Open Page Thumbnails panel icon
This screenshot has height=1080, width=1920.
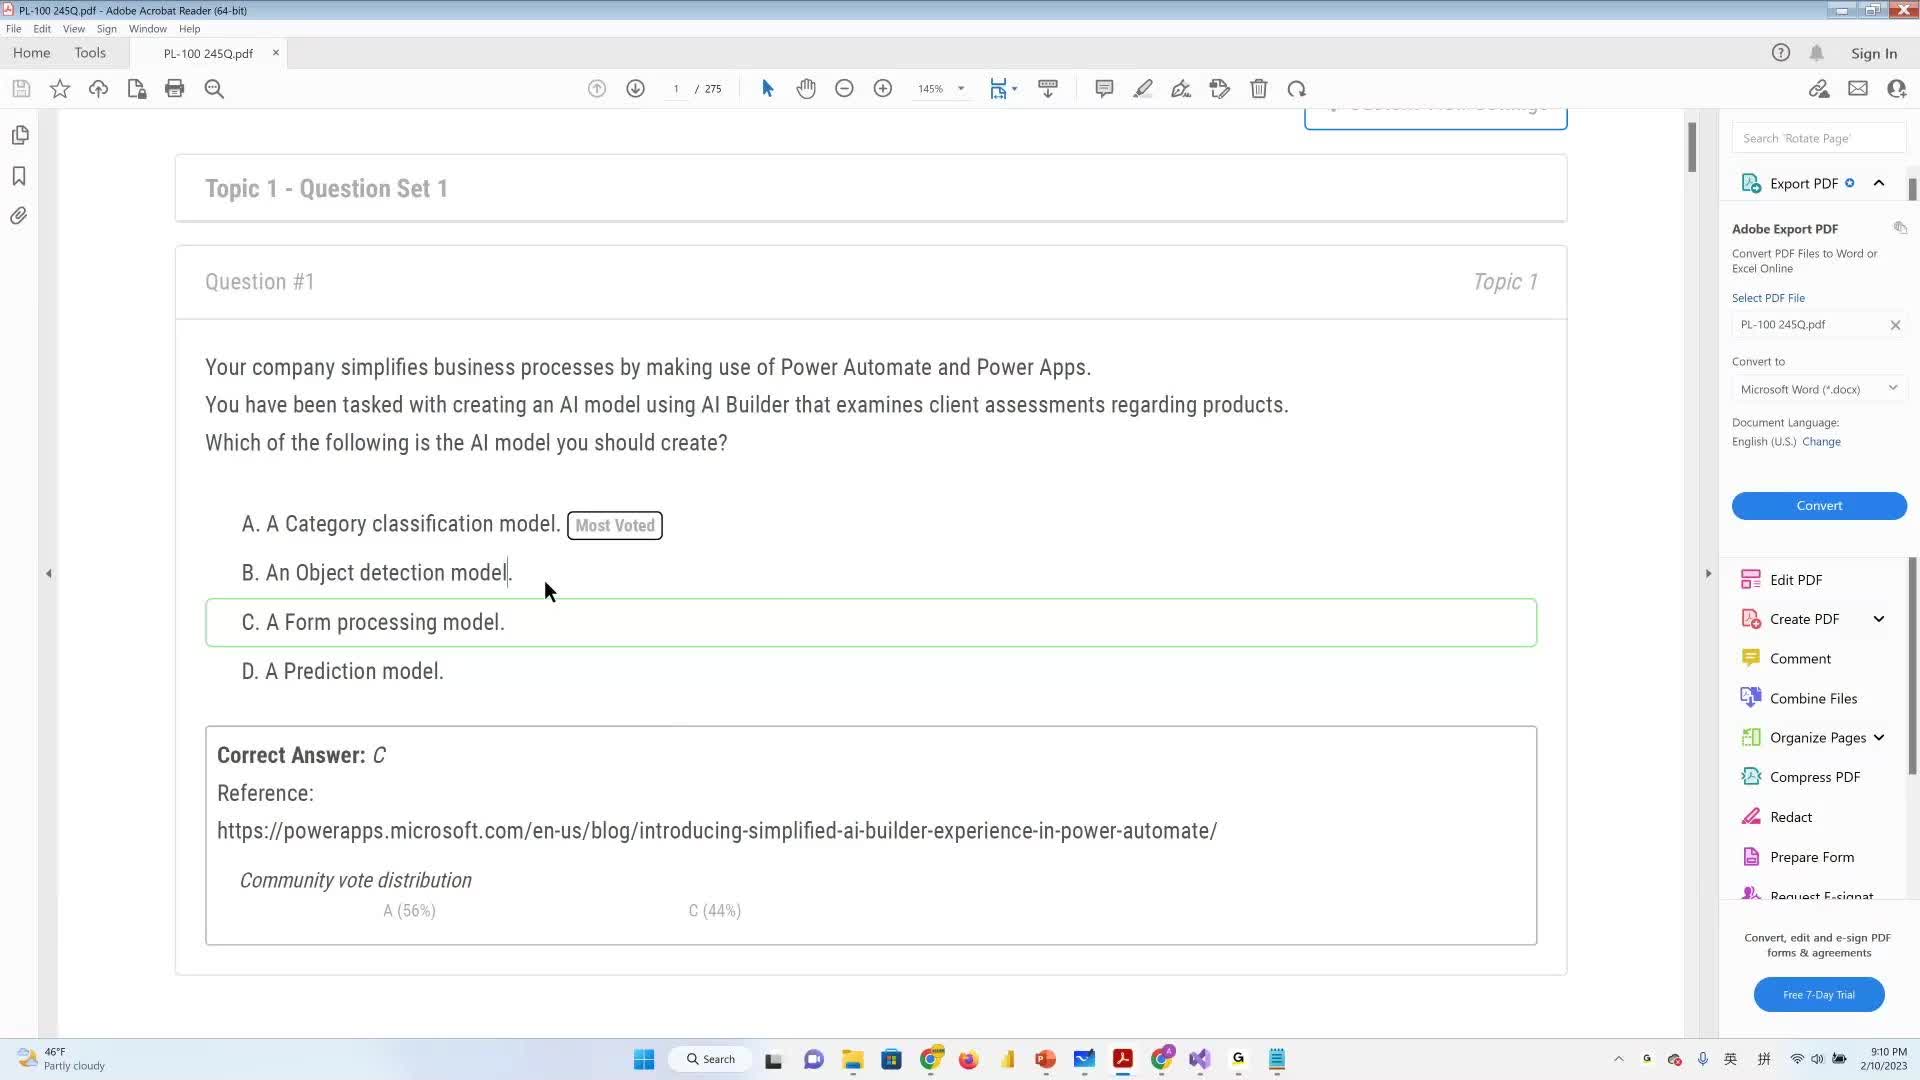(20, 135)
